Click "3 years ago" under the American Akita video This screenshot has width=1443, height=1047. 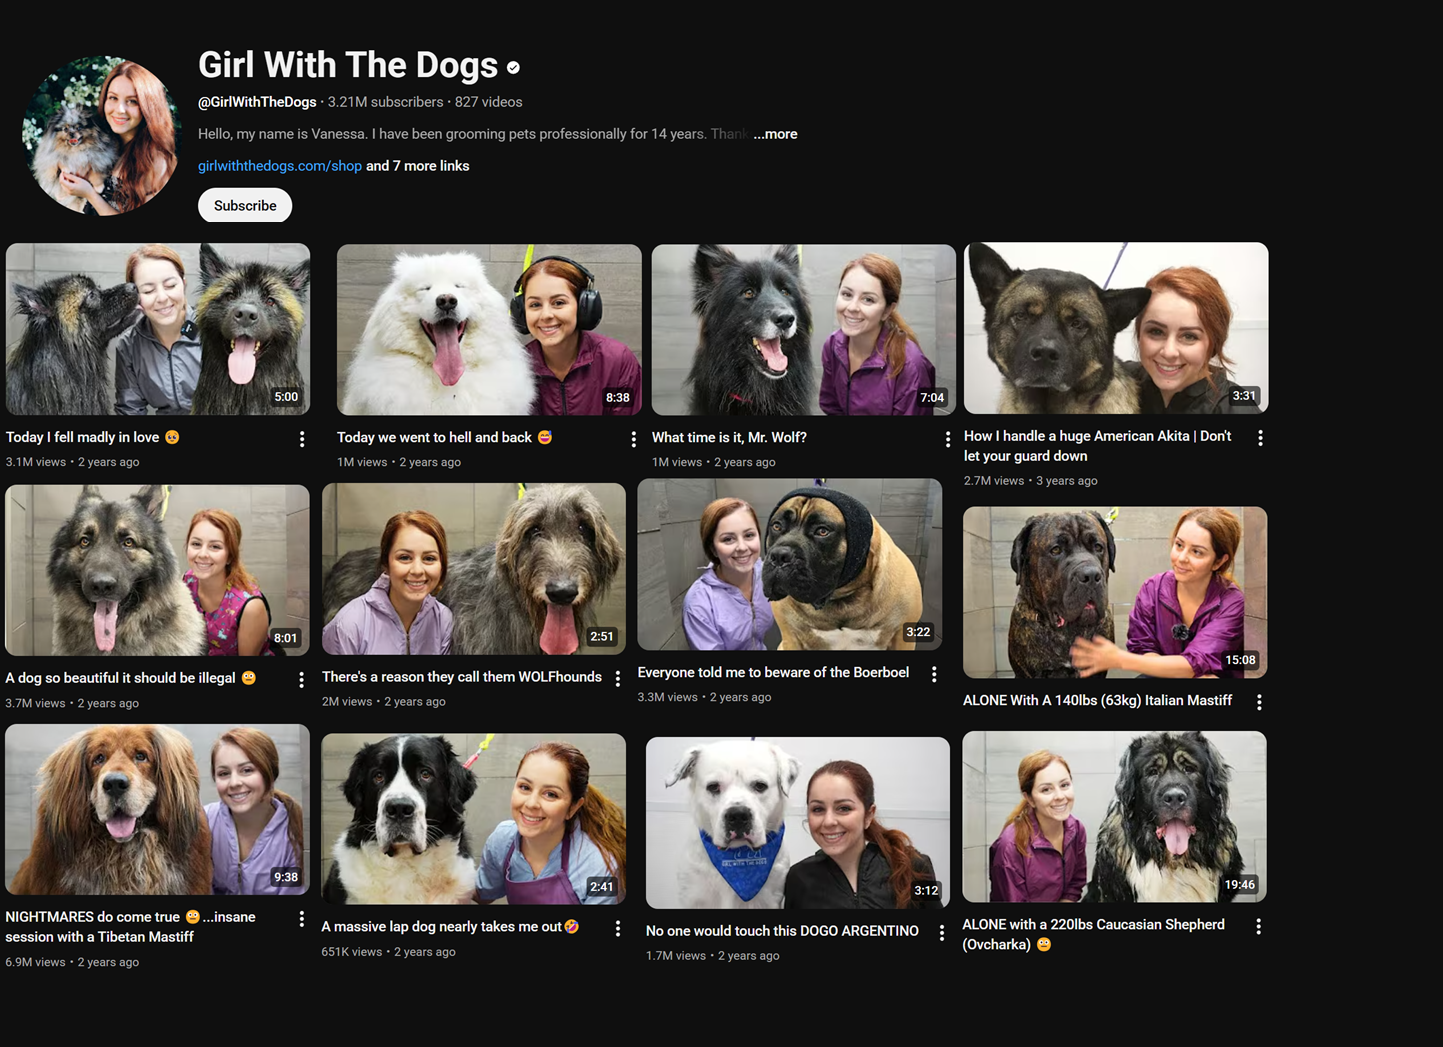pos(1067,481)
